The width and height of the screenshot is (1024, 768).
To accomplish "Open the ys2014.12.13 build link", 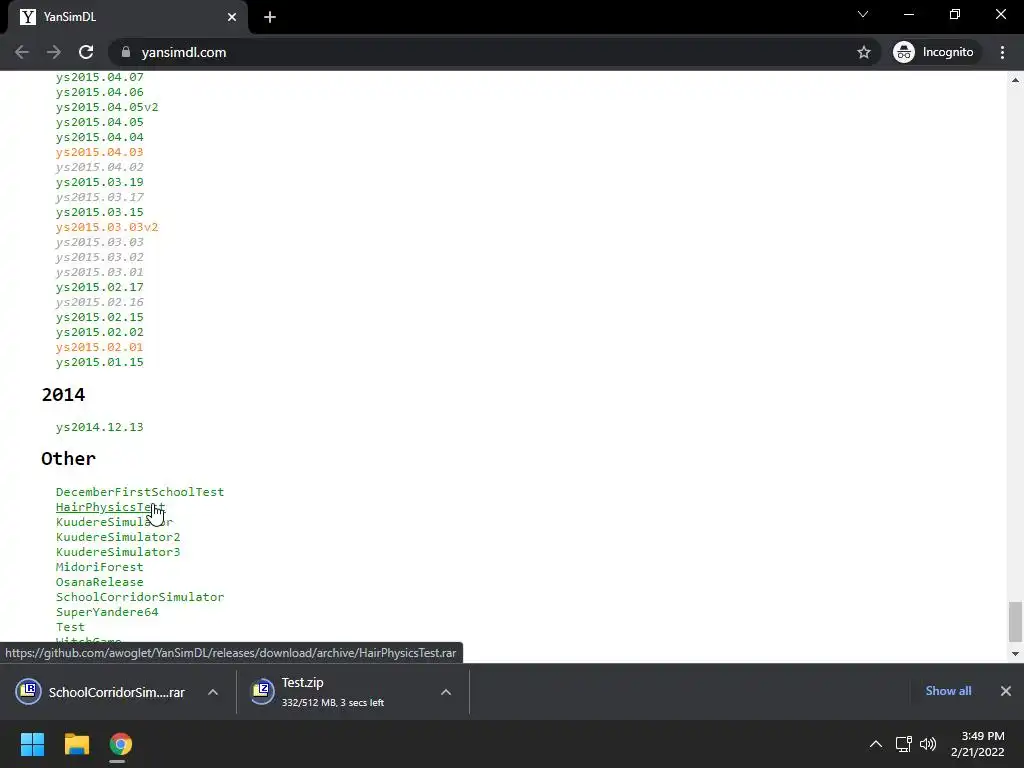I will 99,427.
